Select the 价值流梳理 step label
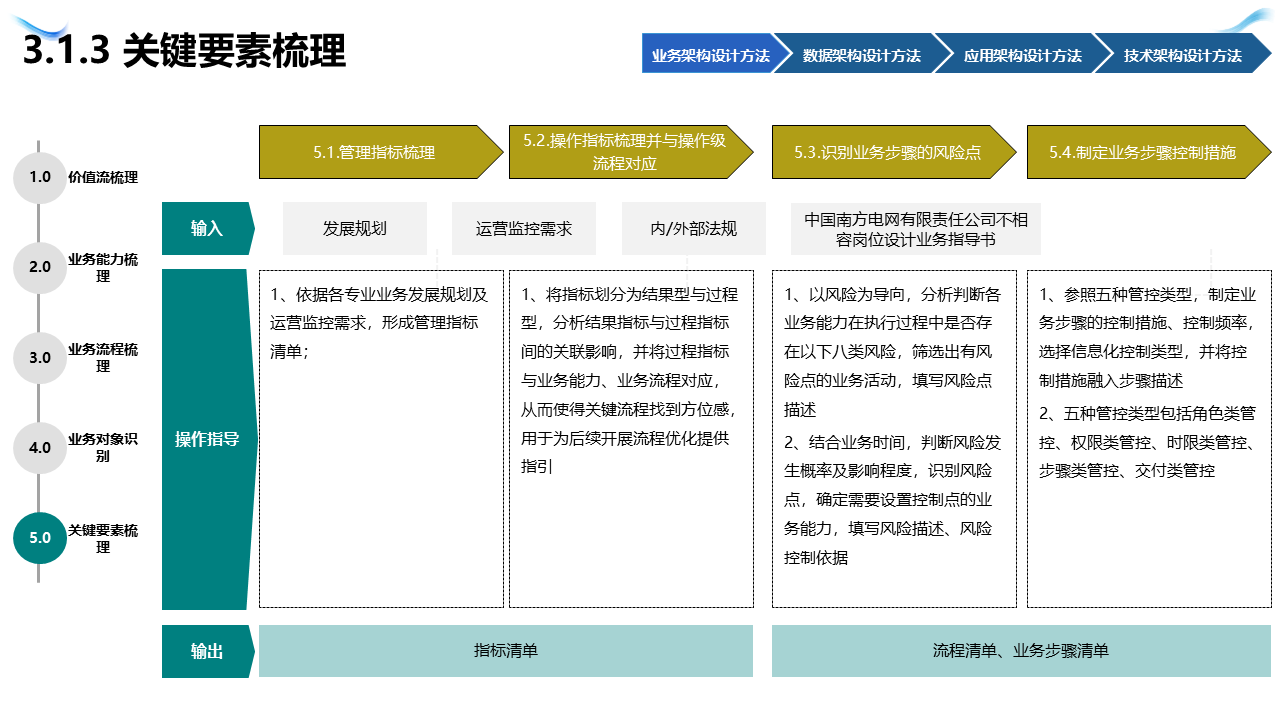Viewport: 1280px width, 720px height. [103, 178]
